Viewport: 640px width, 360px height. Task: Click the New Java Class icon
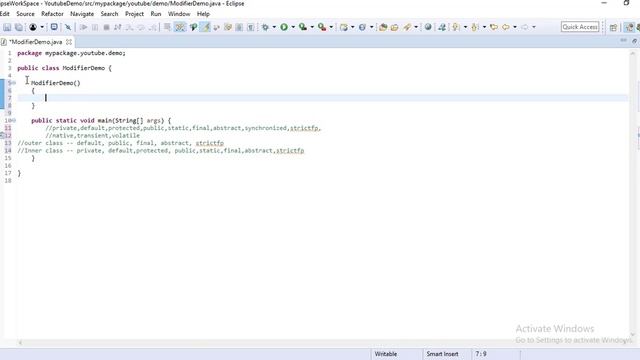362,27
